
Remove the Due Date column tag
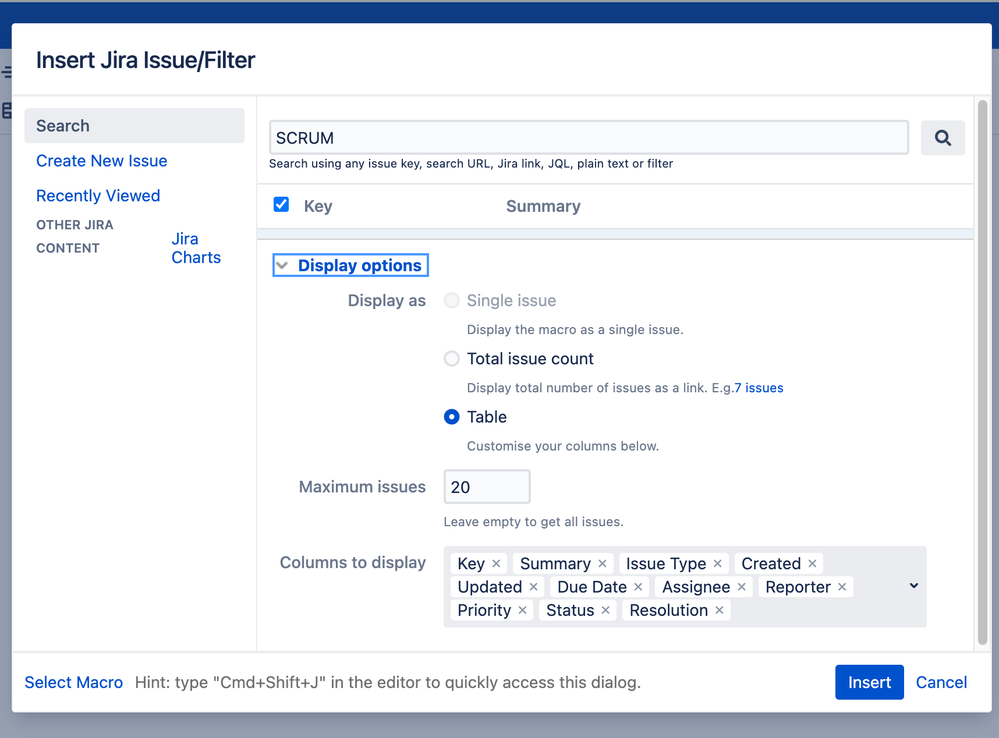point(638,587)
